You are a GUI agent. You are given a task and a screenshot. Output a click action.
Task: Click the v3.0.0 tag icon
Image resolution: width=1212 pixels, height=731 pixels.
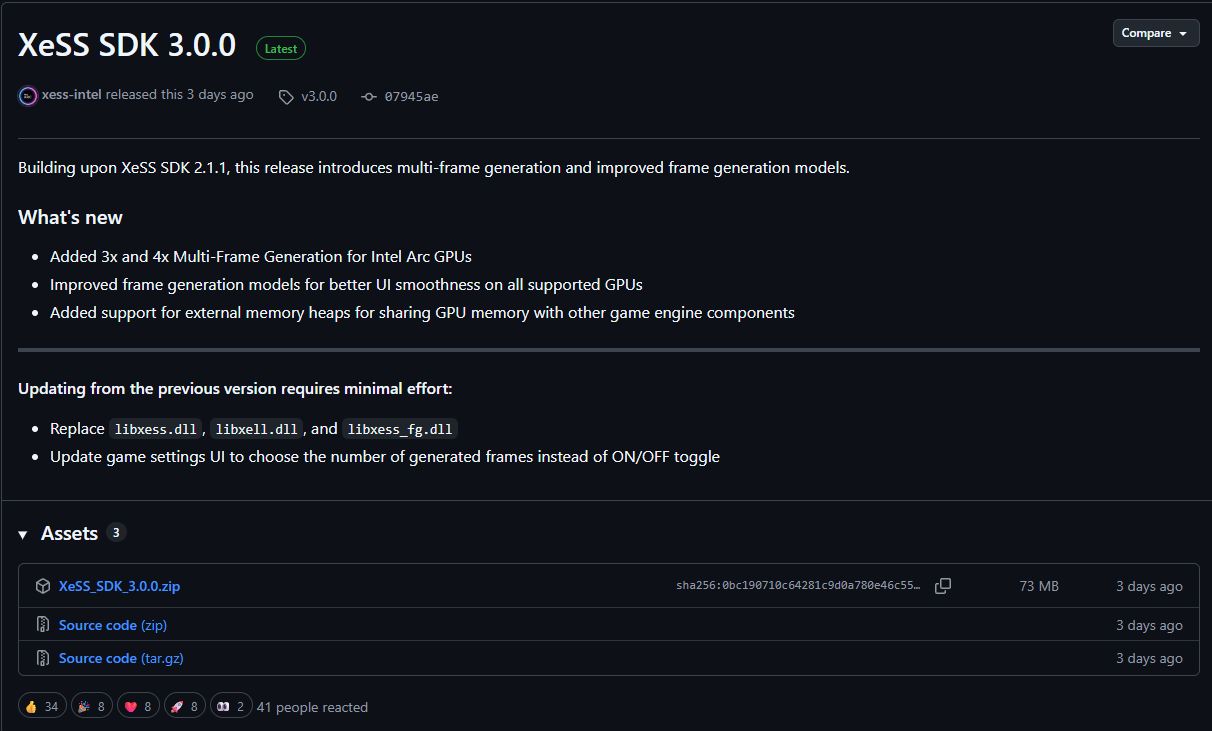(286, 97)
